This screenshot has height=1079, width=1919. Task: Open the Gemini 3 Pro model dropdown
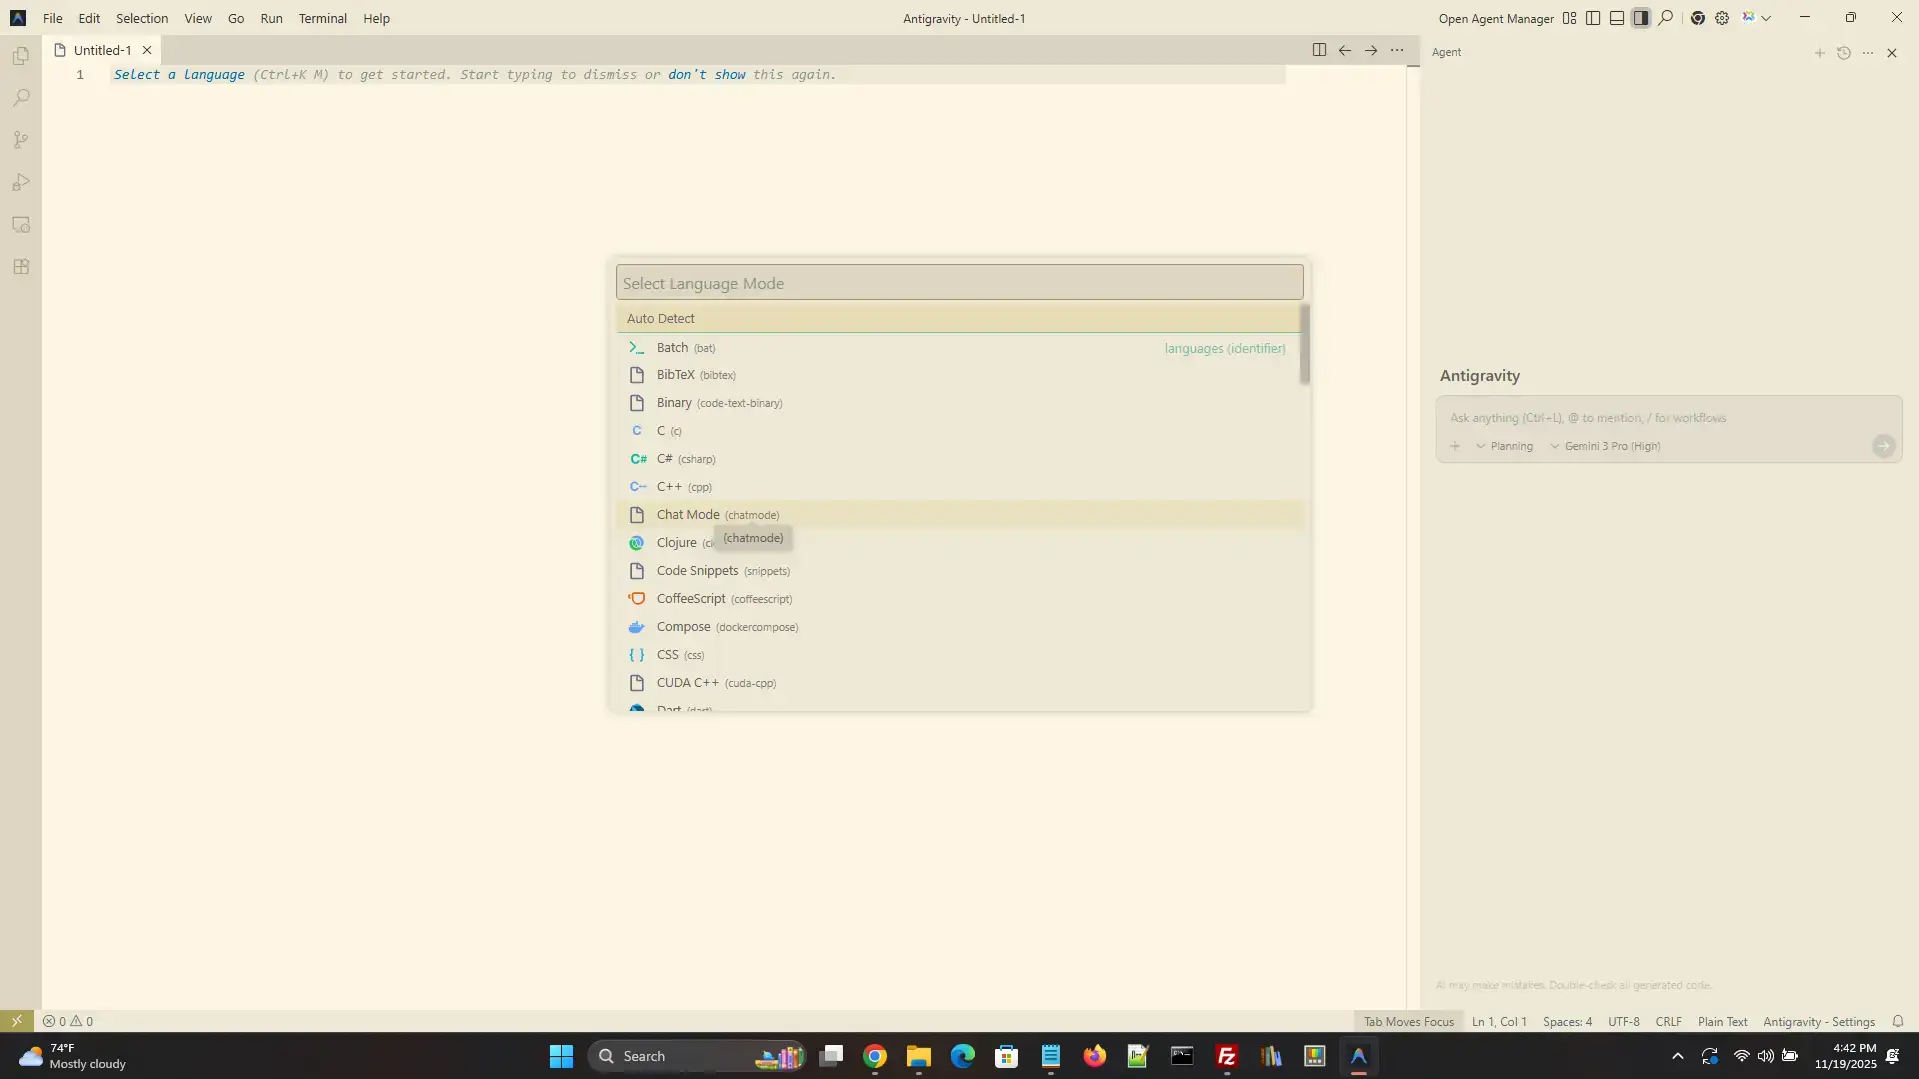point(1605,446)
